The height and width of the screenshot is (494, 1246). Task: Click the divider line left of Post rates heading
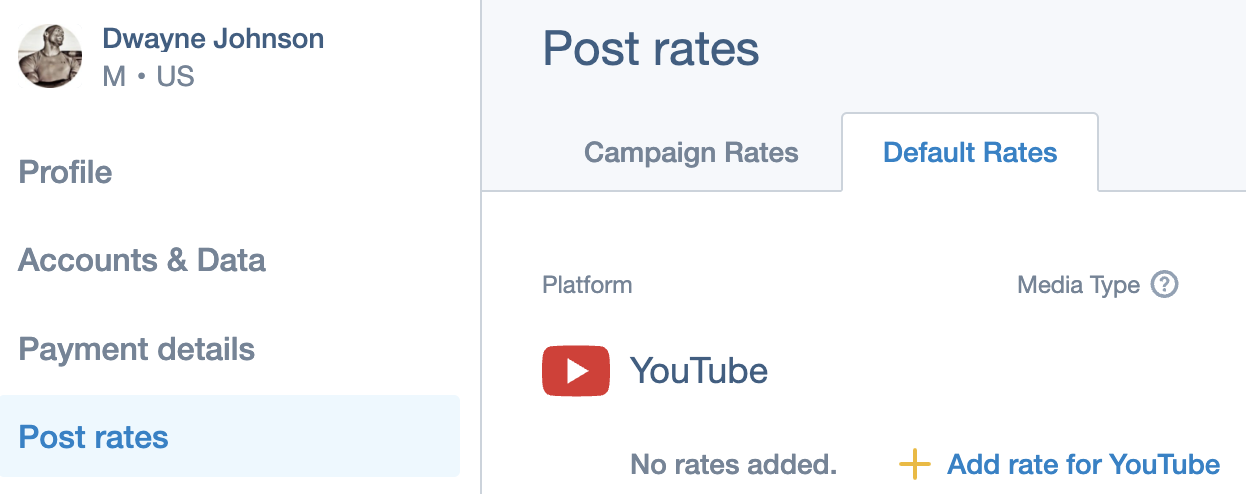[481, 247]
